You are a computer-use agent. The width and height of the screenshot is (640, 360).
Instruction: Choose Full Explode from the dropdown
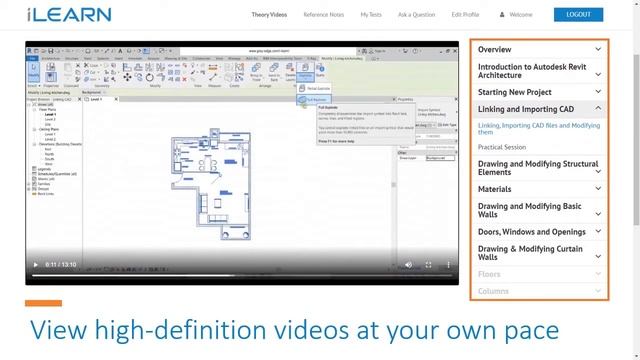point(314,99)
